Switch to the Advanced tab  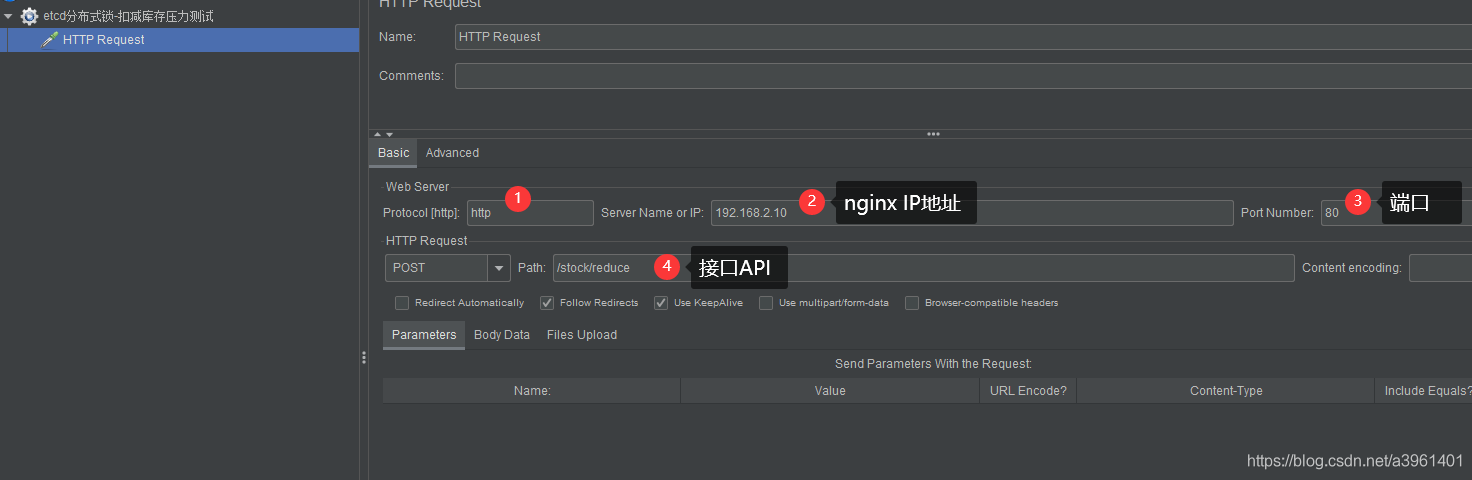click(452, 153)
